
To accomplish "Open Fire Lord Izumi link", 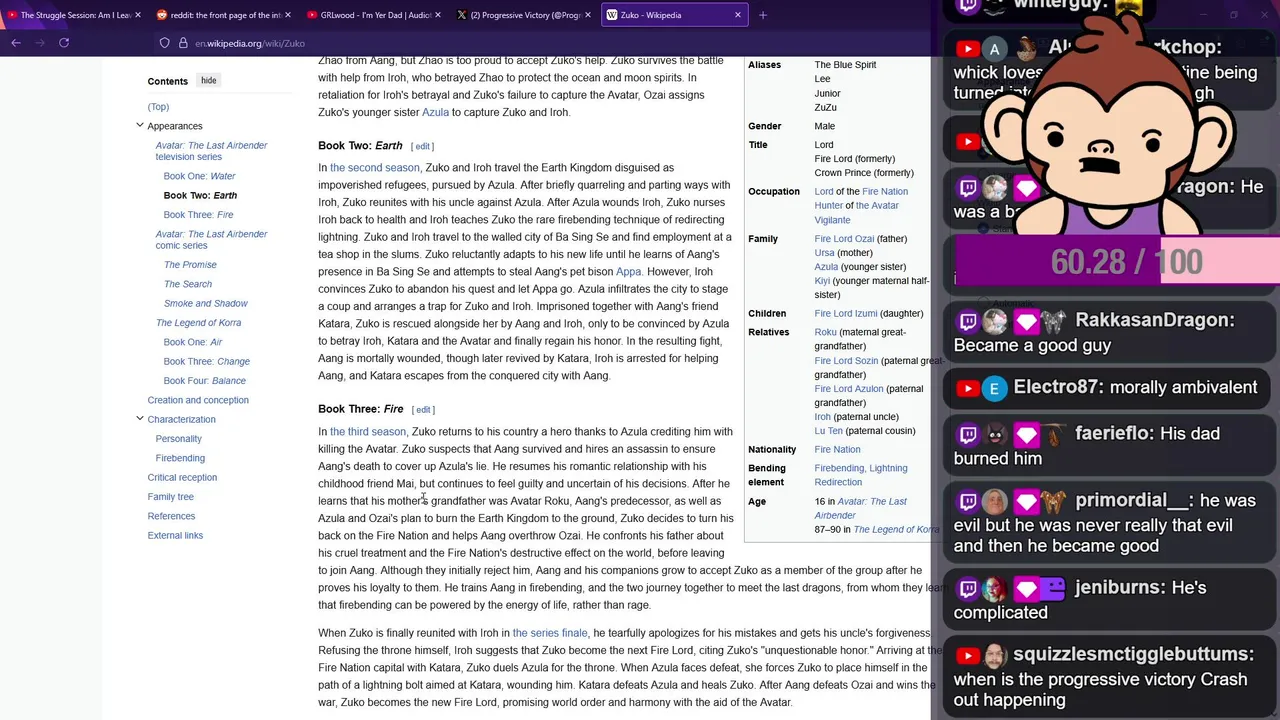I will point(846,313).
